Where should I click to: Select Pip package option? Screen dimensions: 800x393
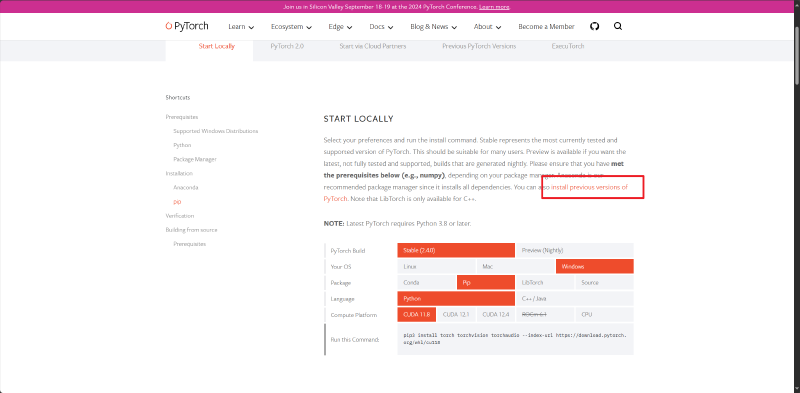click(x=486, y=282)
